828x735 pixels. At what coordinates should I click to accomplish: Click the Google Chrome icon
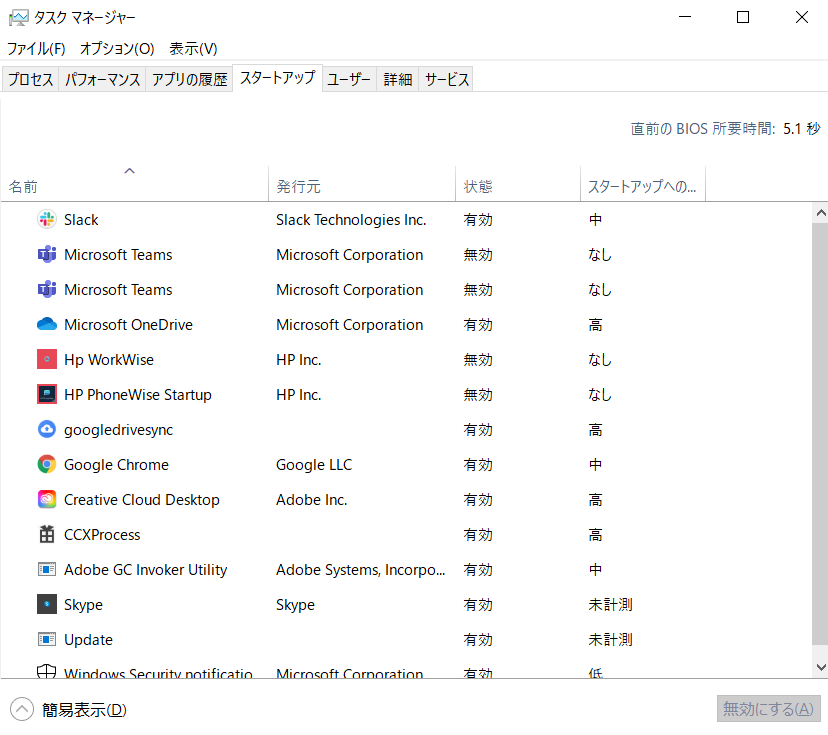(46, 464)
